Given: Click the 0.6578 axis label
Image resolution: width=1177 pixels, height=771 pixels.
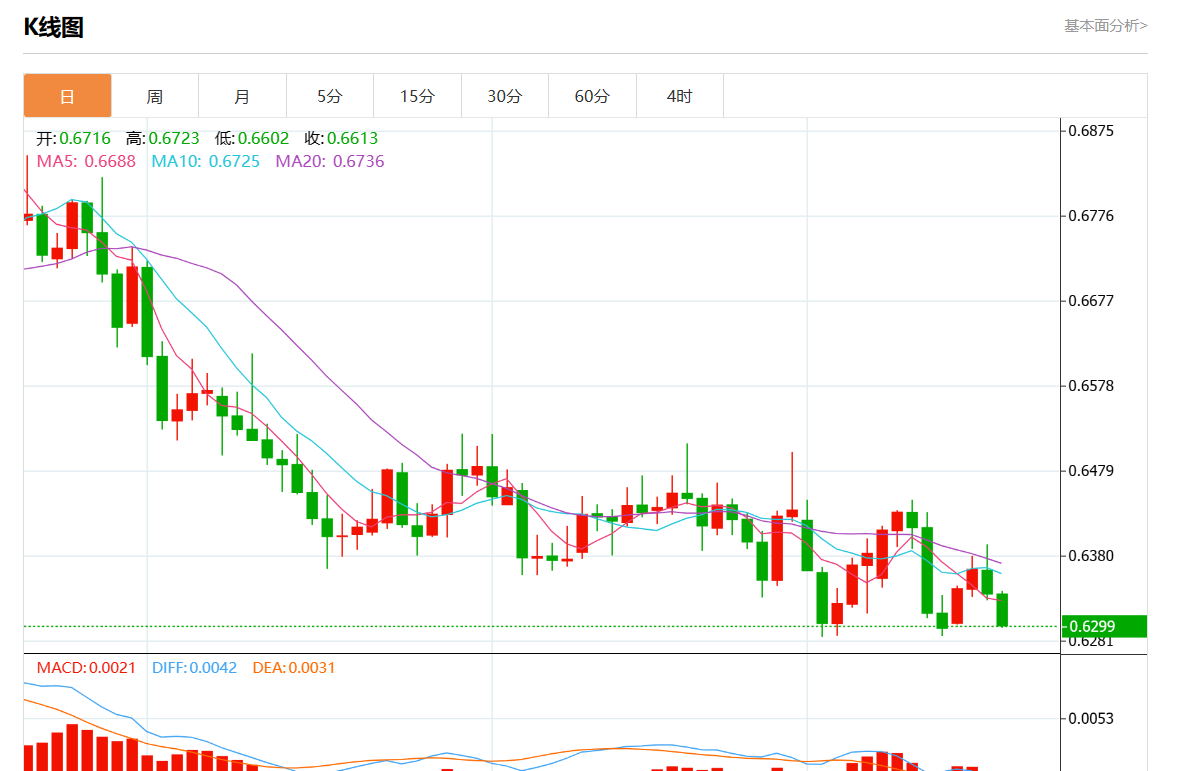Looking at the screenshot, I should [1091, 386].
